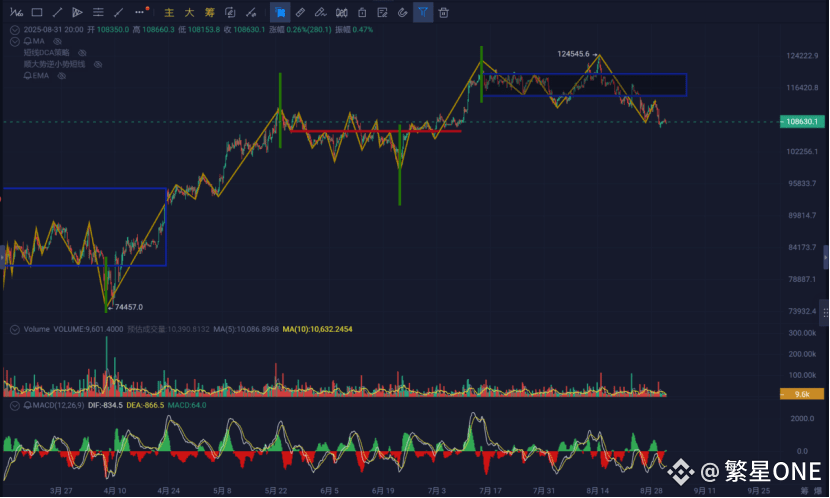Click the 124545.6 high price label

pyautogui.click(x=573, y=54)
